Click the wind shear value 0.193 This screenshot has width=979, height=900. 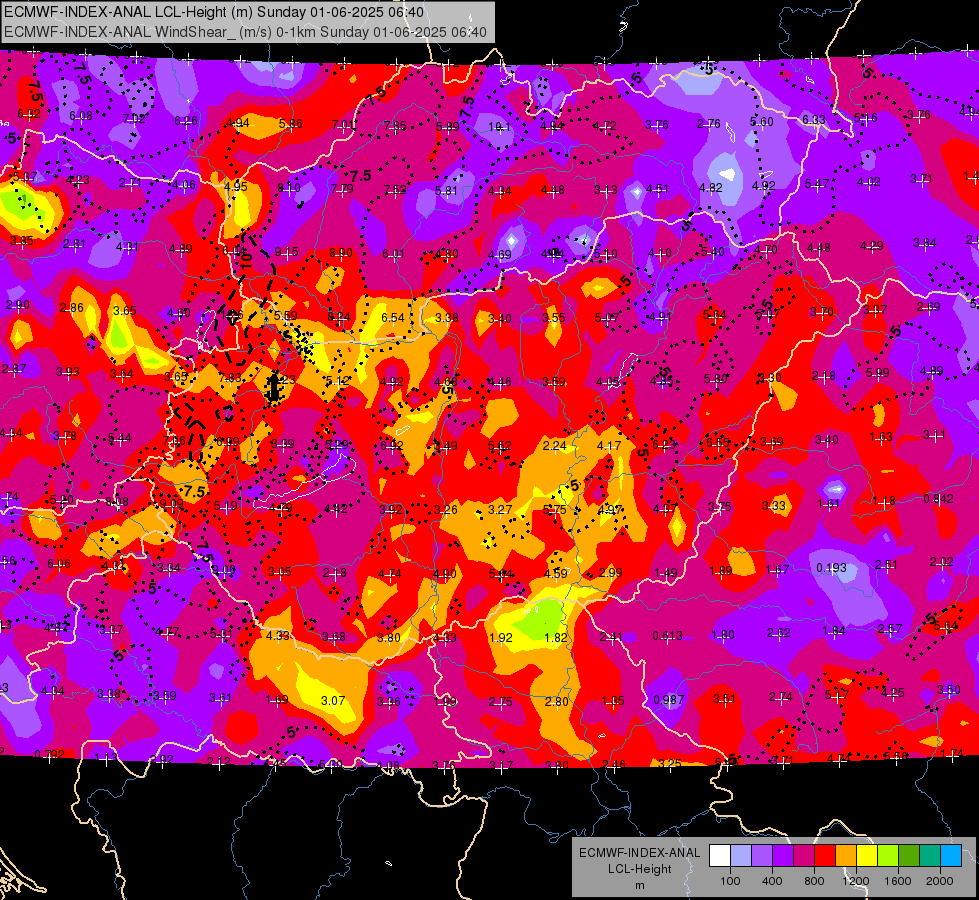[832, 568]
